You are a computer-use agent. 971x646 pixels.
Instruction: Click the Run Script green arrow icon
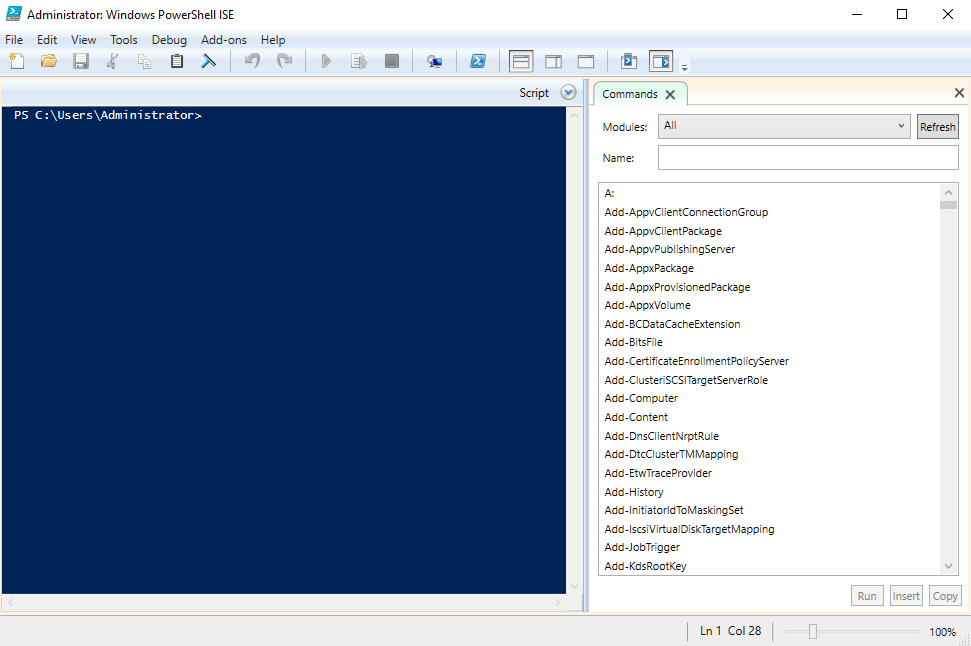tap(326, 61)
